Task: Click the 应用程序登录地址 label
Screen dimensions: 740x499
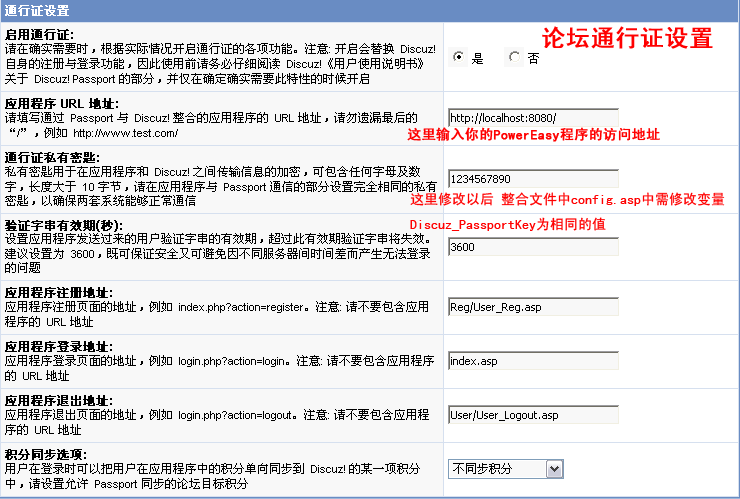Action: [58, 347]
